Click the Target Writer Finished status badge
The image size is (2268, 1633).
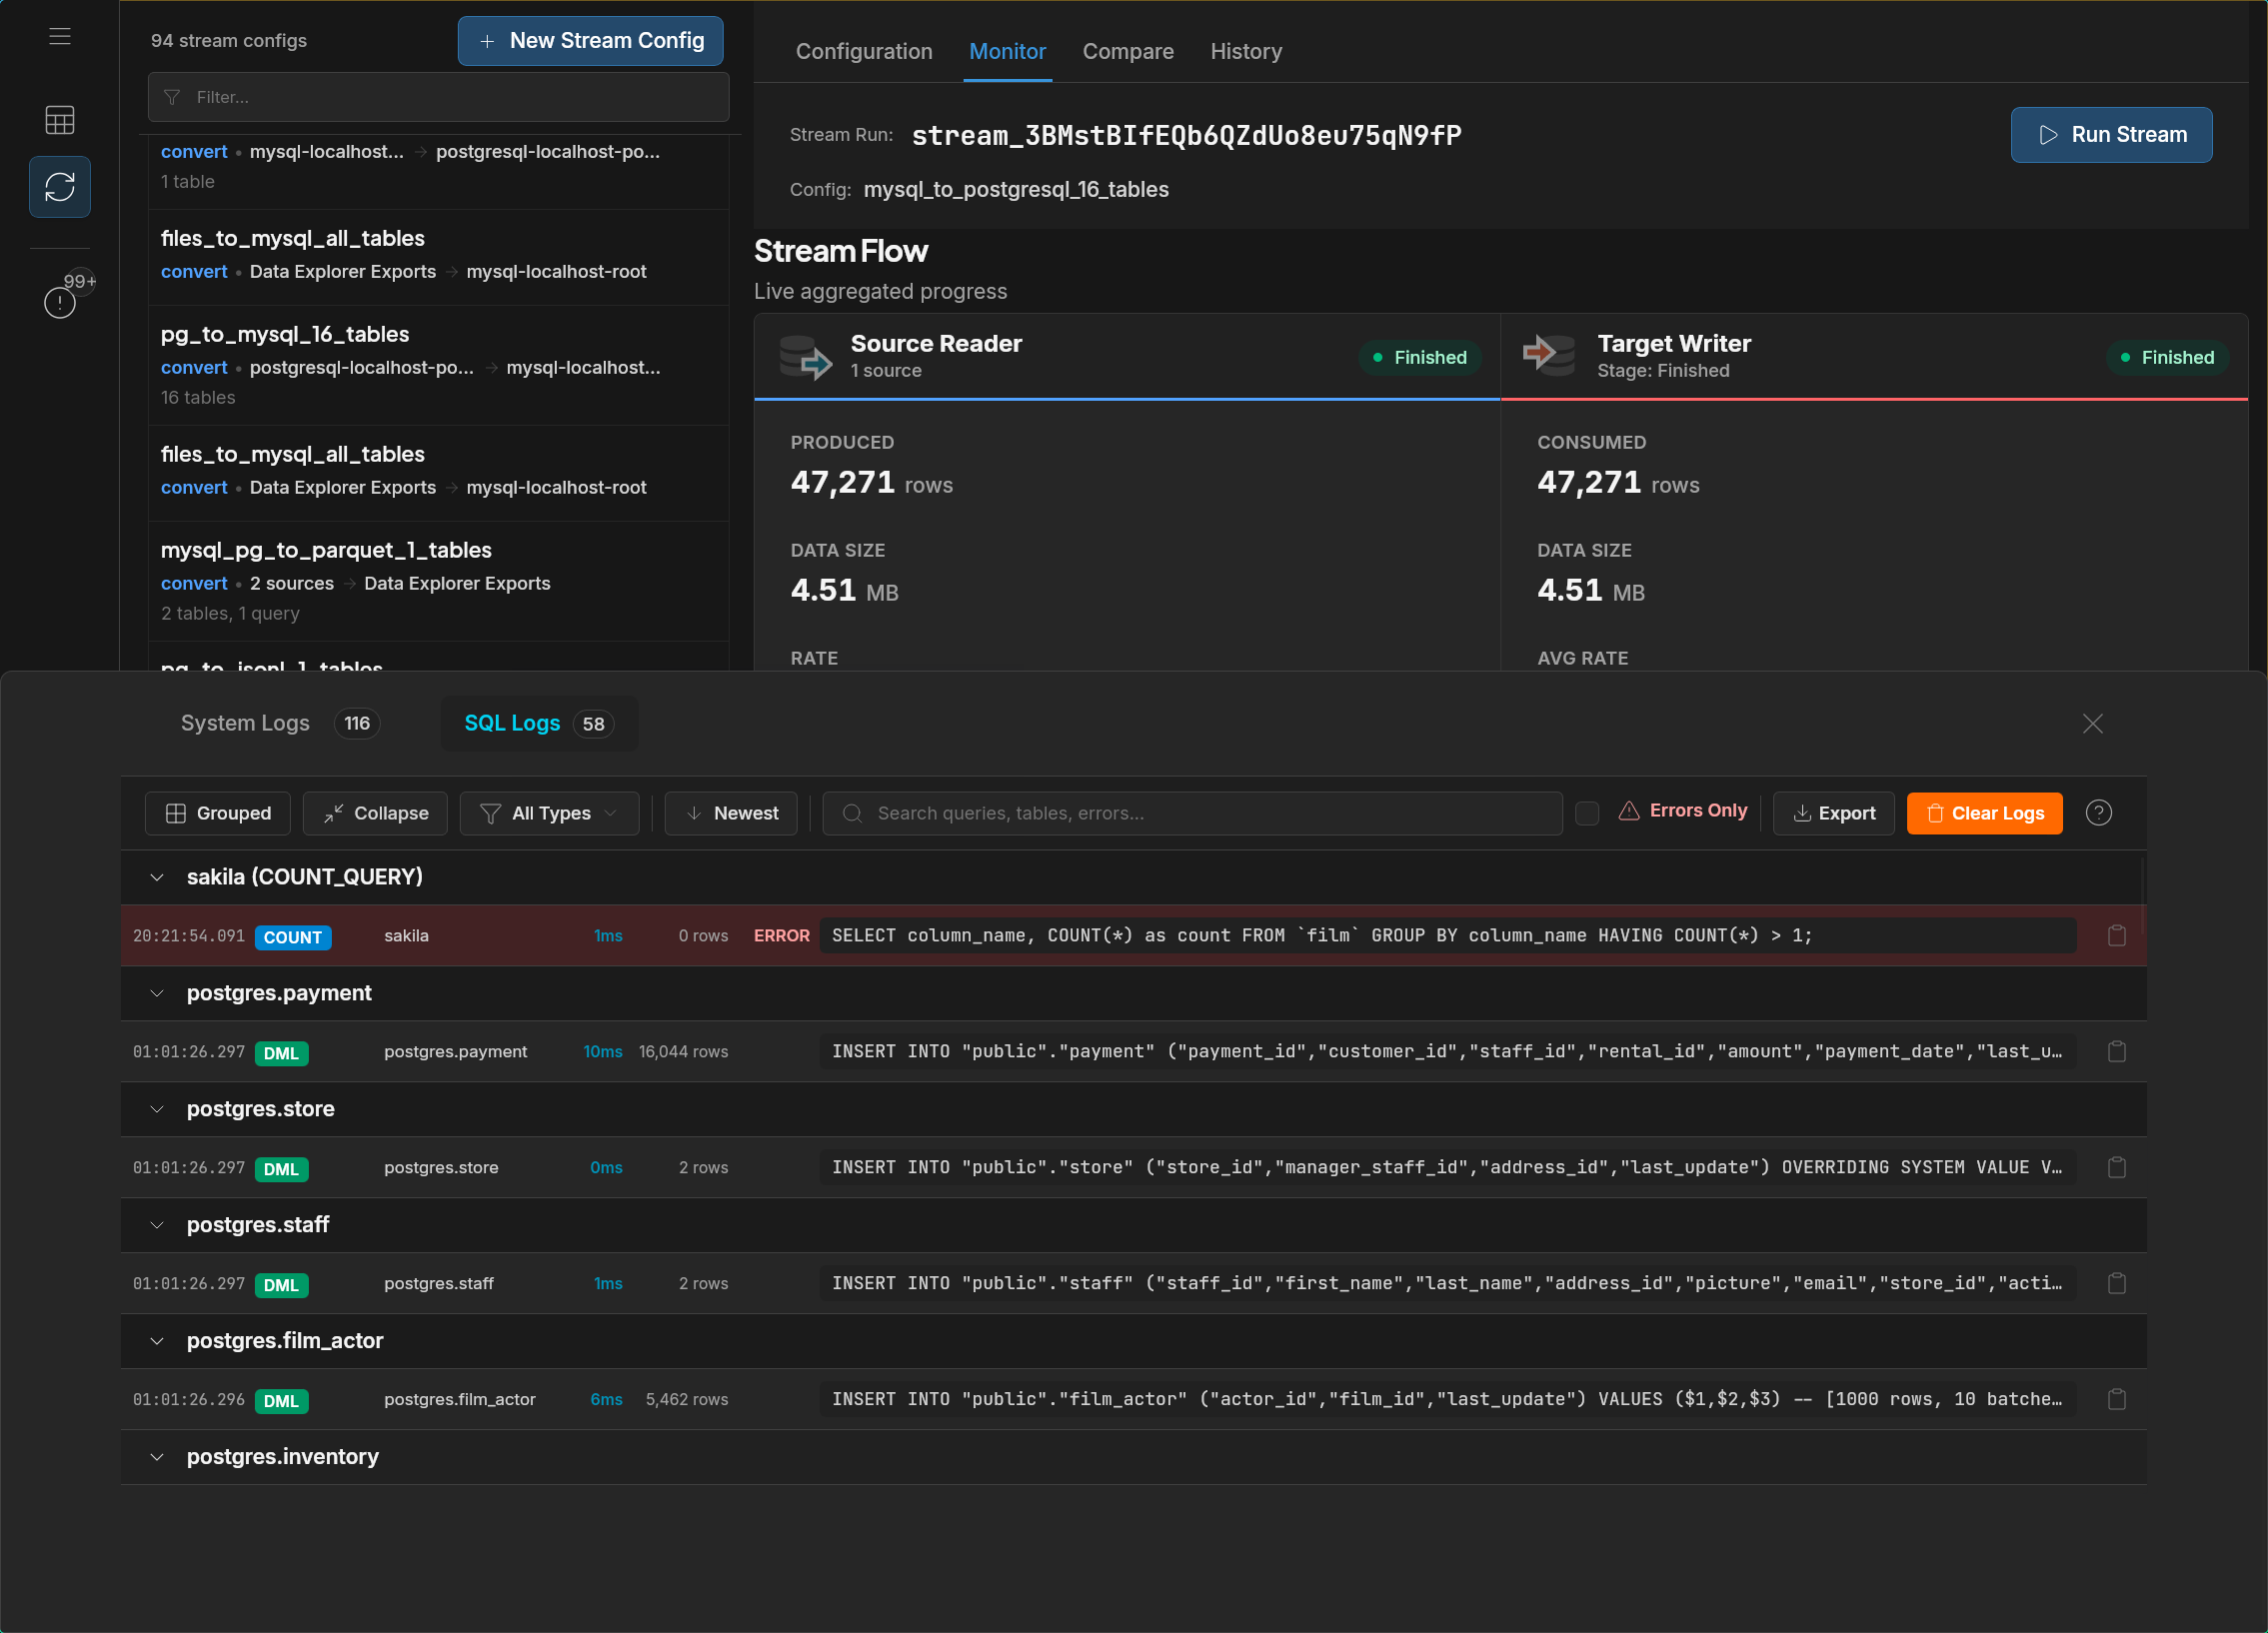pos(2166,358)
